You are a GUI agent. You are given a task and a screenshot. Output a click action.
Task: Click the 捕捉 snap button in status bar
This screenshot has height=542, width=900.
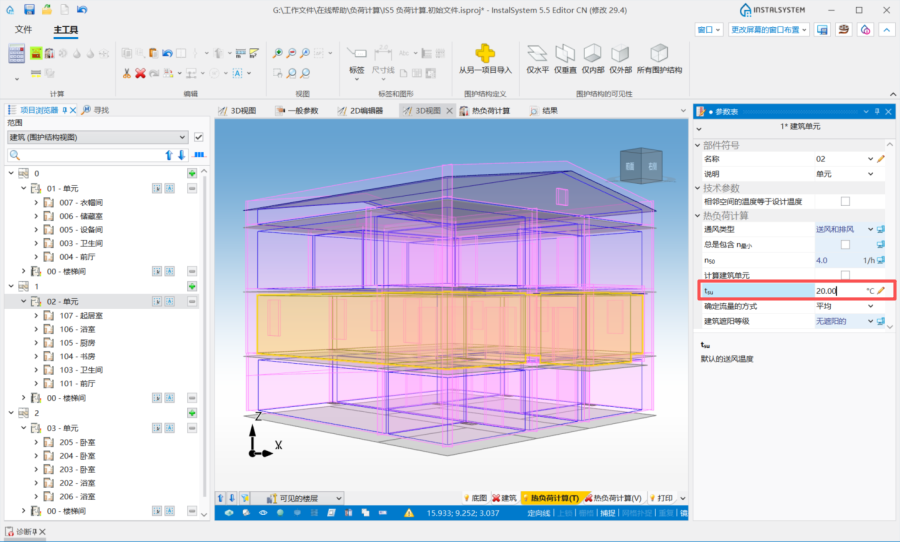608,513
